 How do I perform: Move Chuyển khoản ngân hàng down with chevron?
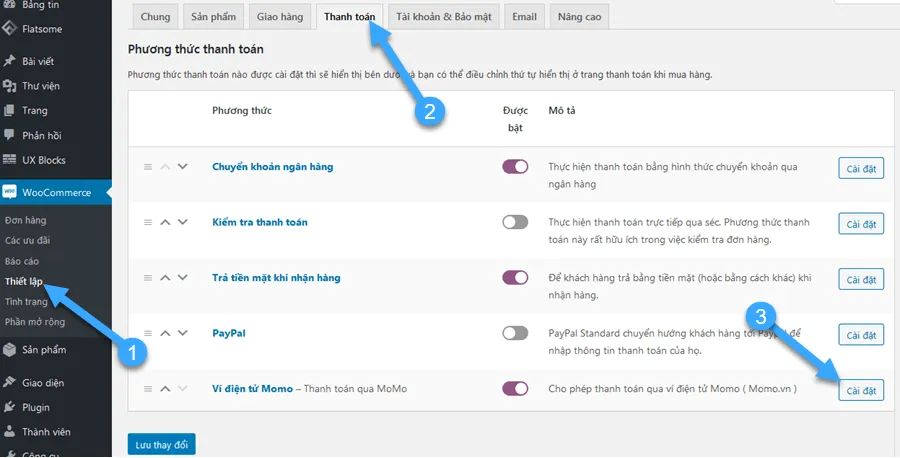[182, 167]
